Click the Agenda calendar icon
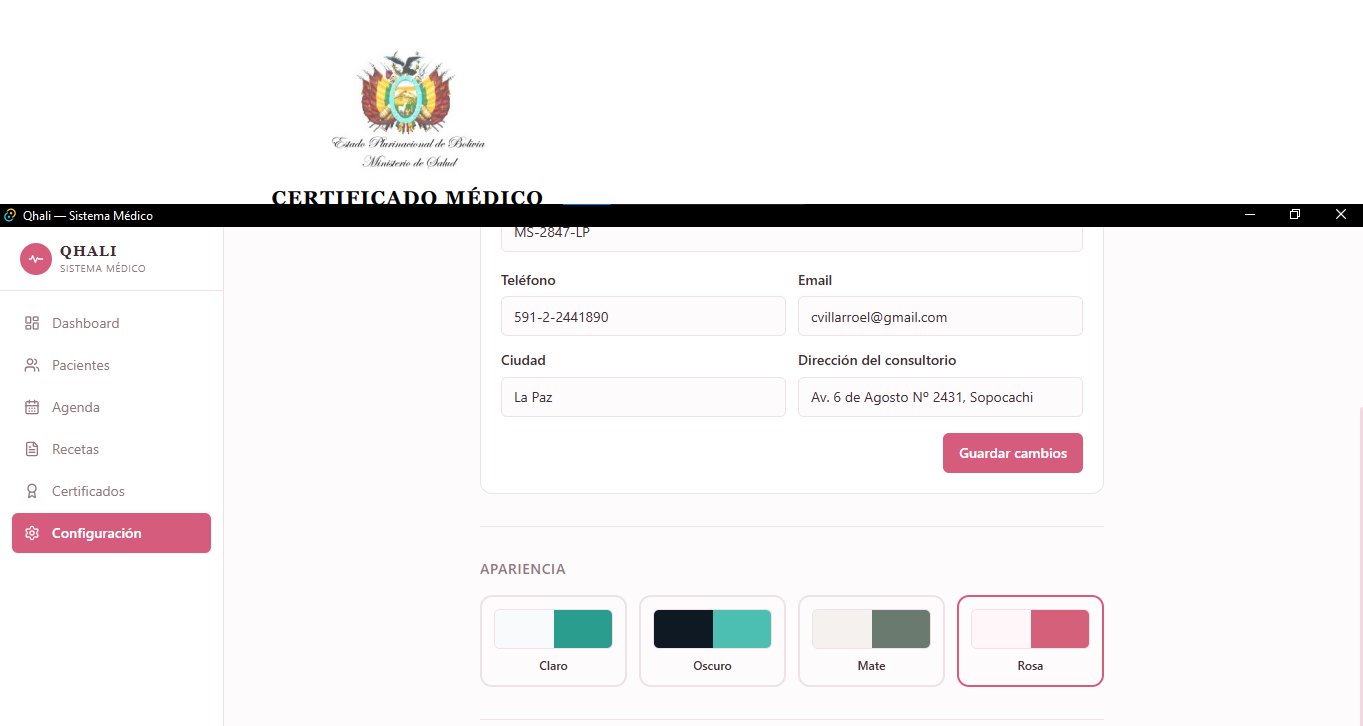The width and height of the screenshot is (1363, 726). click(32, 407)
